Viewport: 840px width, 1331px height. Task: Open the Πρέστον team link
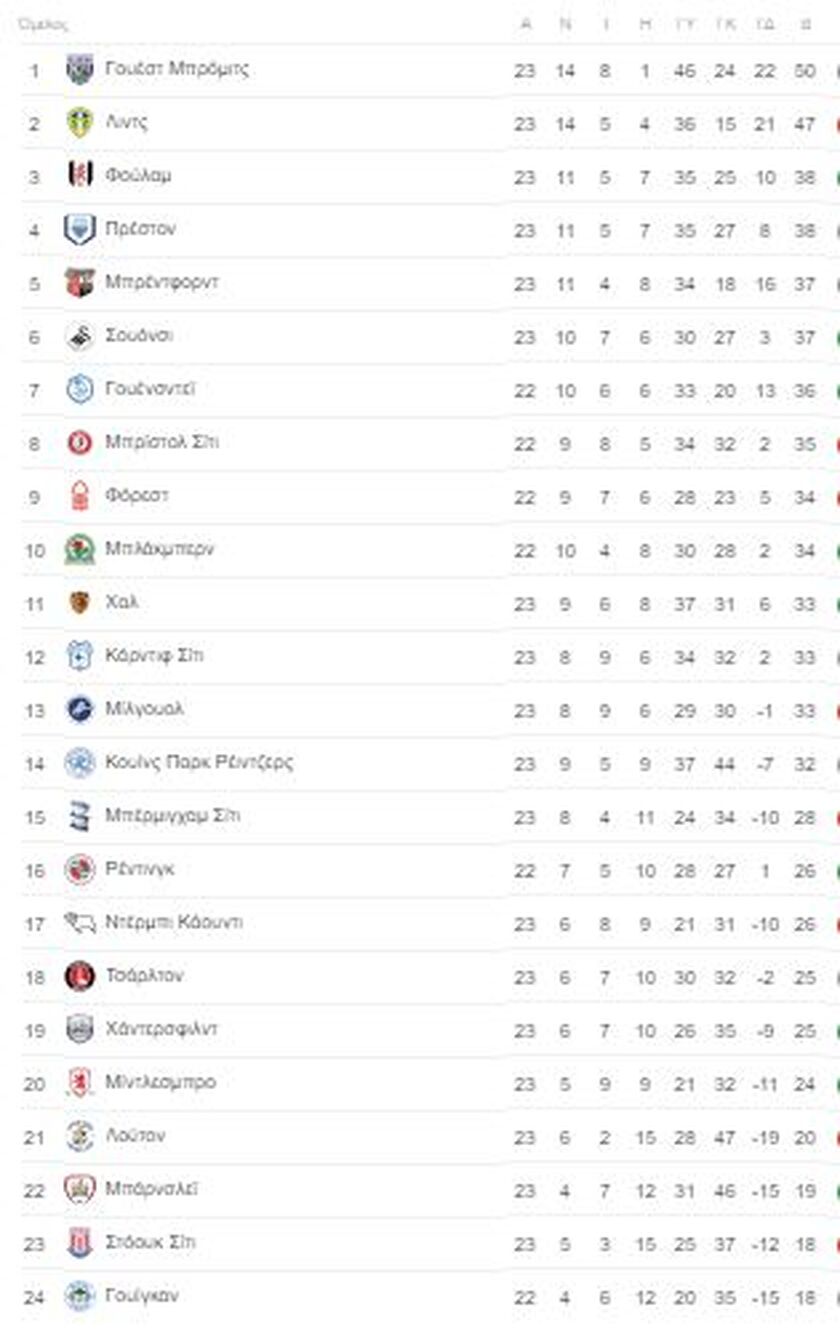pyautogui.click(x=140, y=229)
